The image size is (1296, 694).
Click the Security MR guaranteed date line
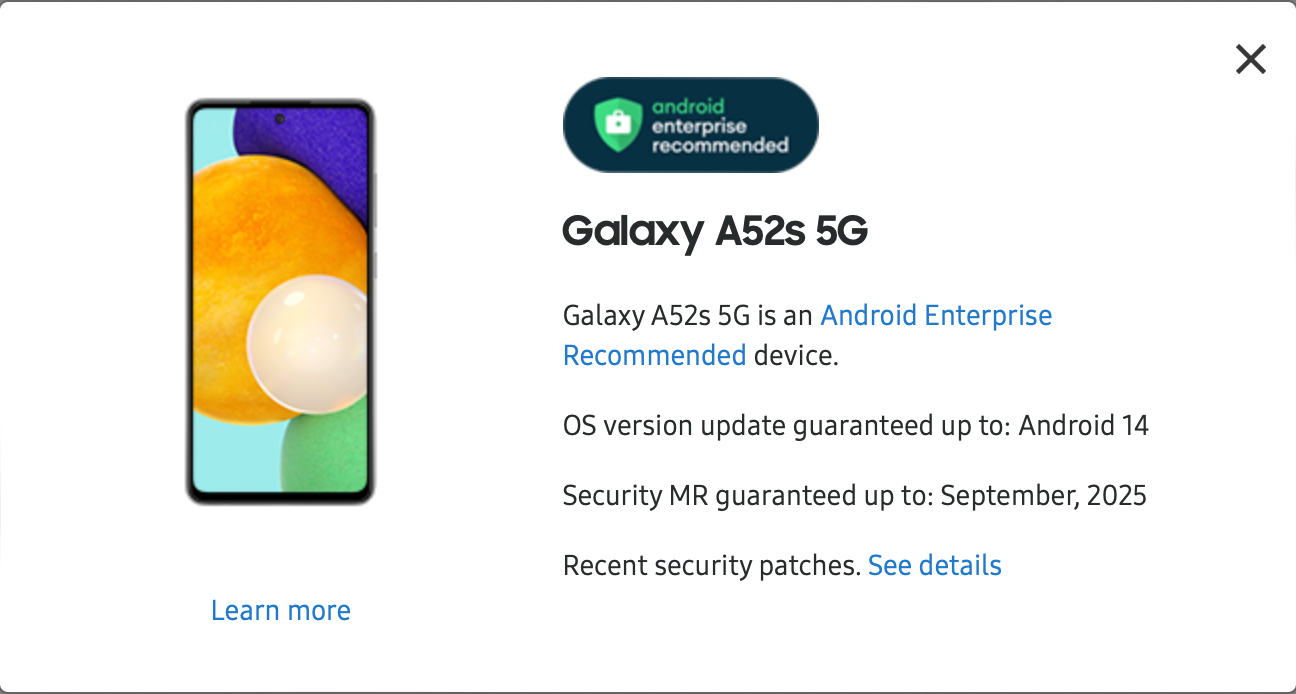(x=855, y=495)
